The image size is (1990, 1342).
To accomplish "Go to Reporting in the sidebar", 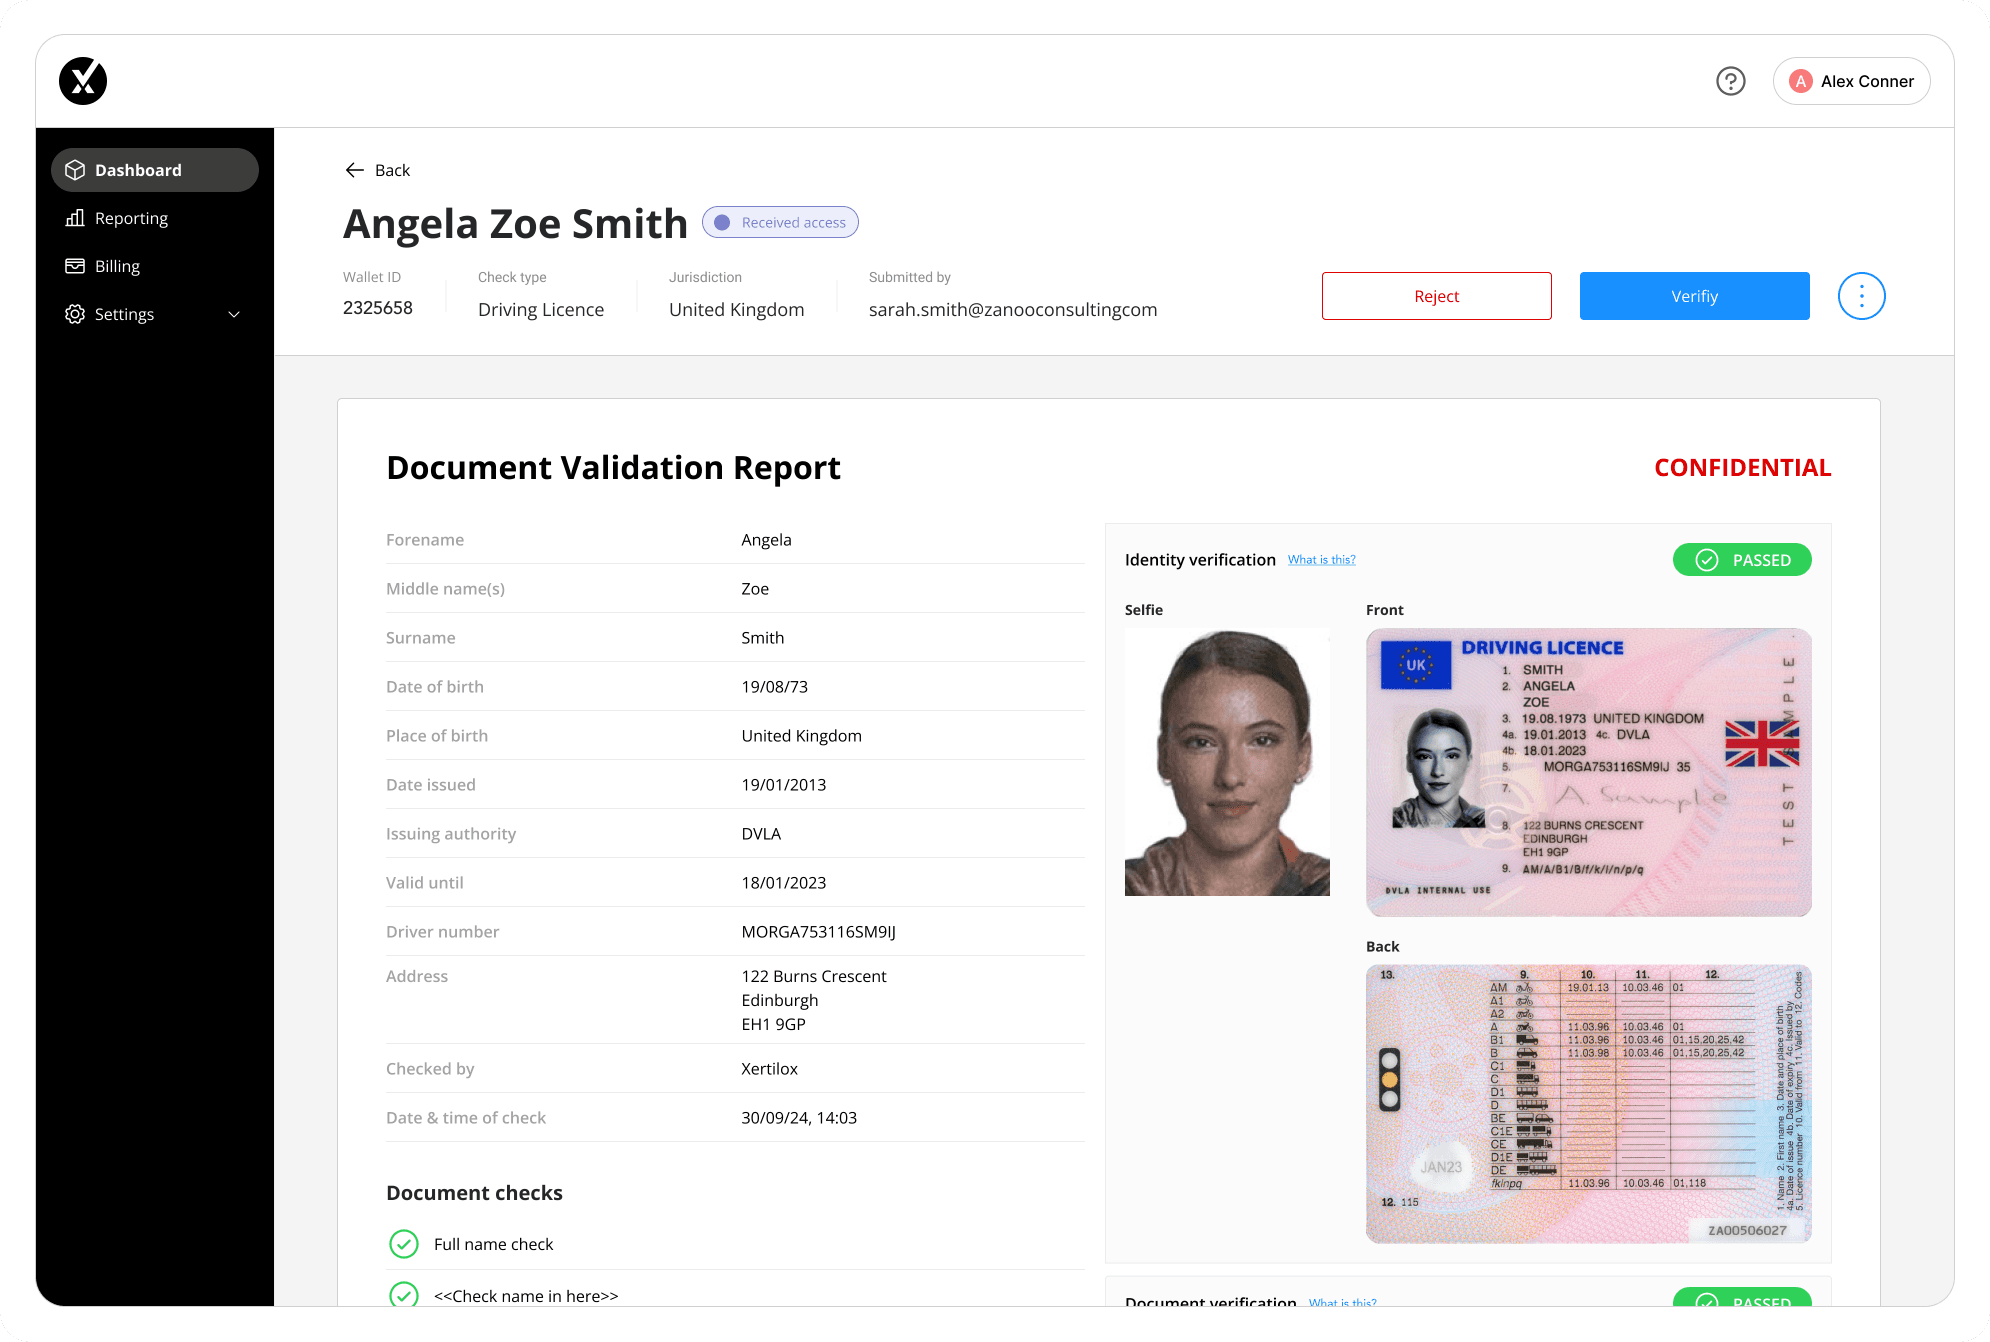I will point(155,218).
